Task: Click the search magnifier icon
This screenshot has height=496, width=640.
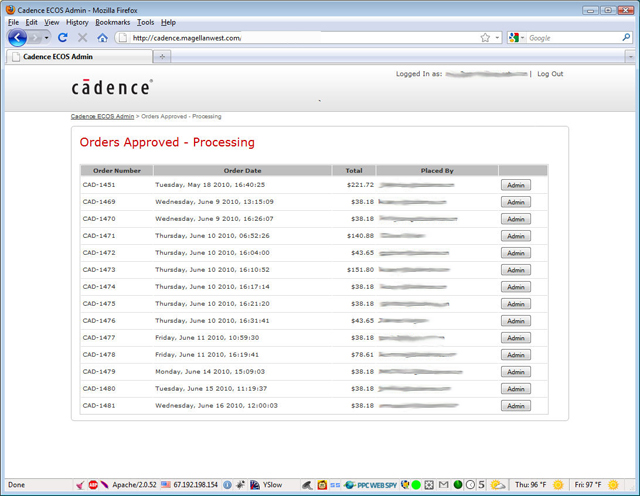Action: tap(626, 38)
